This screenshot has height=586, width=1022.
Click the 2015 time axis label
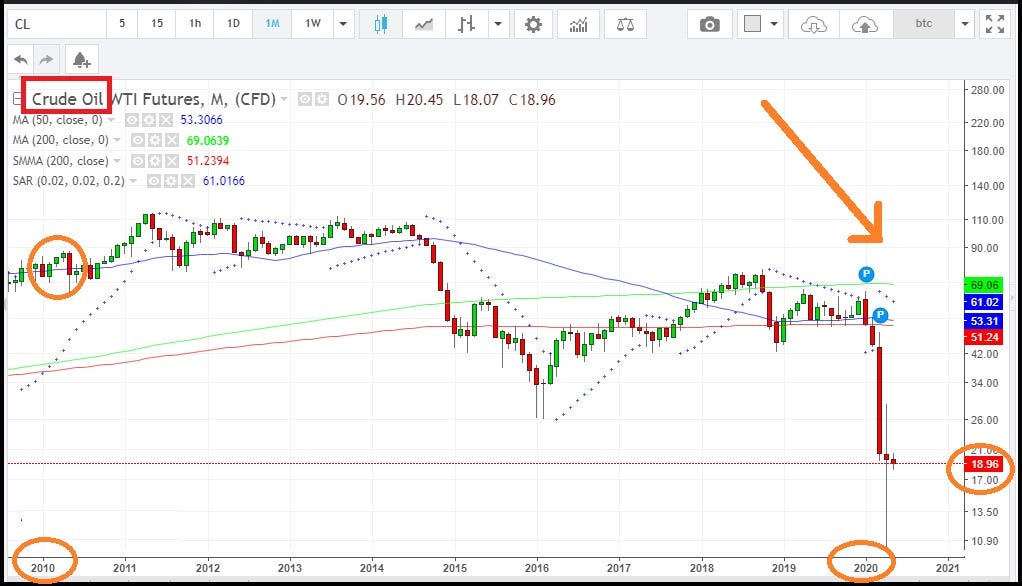tap(455, 568)
